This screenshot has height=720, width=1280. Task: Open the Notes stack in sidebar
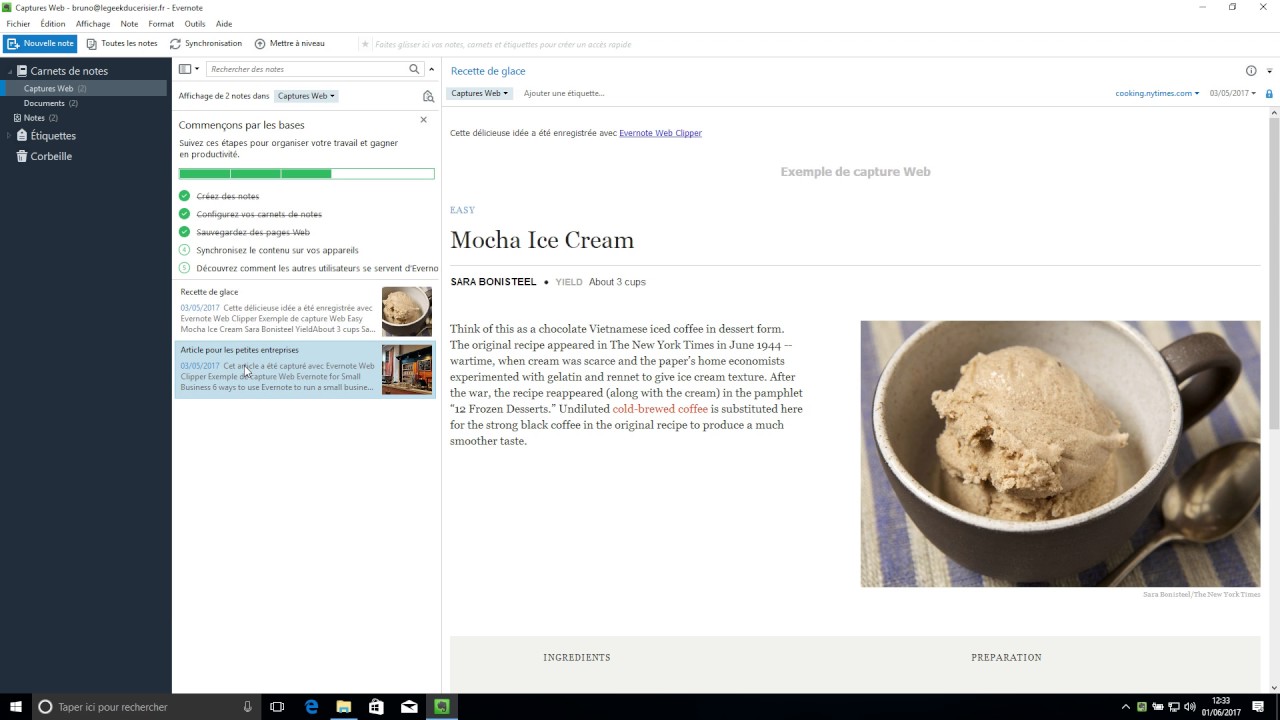tap(35, 118)
